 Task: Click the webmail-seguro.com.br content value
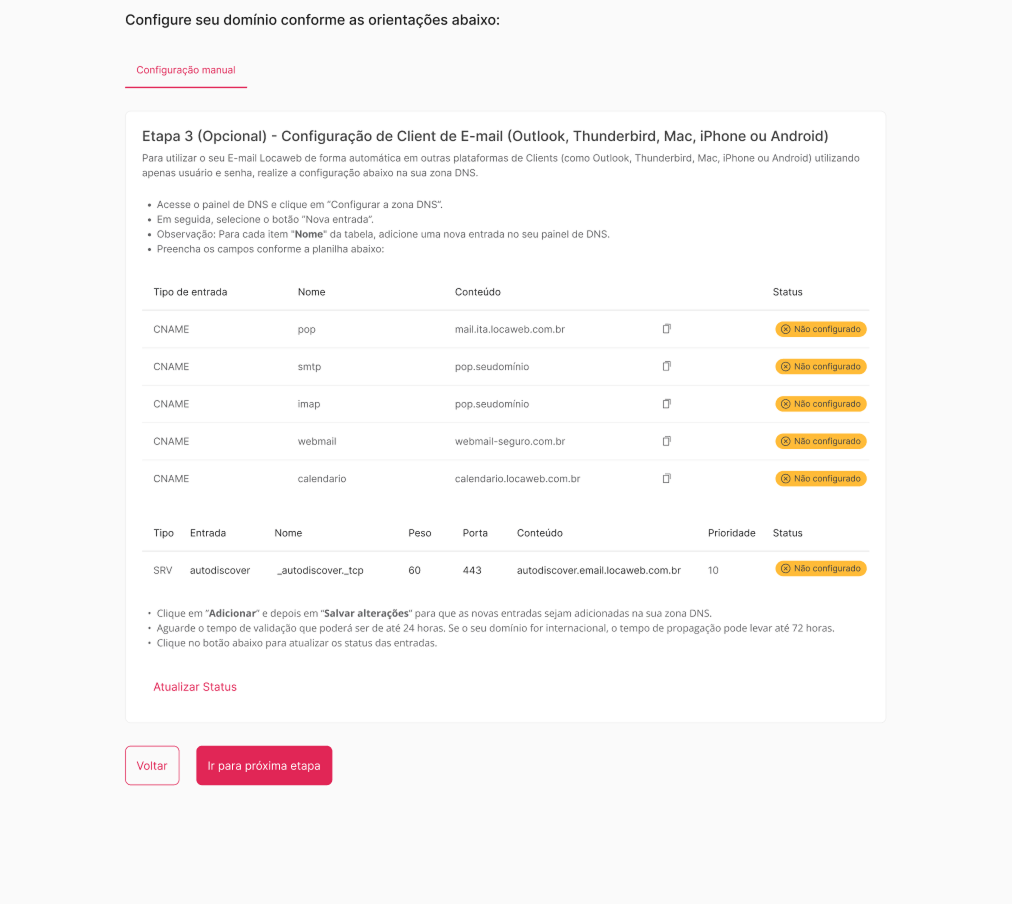(x=510, y=441)
